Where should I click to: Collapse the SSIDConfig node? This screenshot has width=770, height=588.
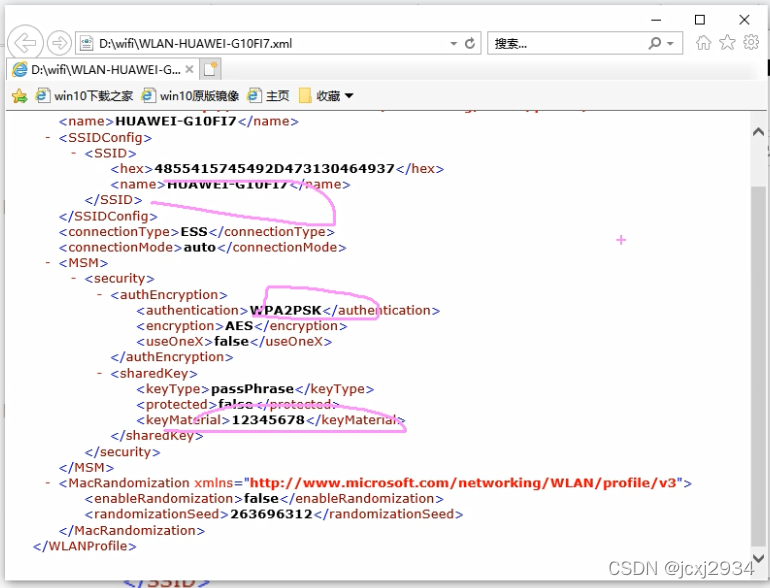(x=48, y=138)
